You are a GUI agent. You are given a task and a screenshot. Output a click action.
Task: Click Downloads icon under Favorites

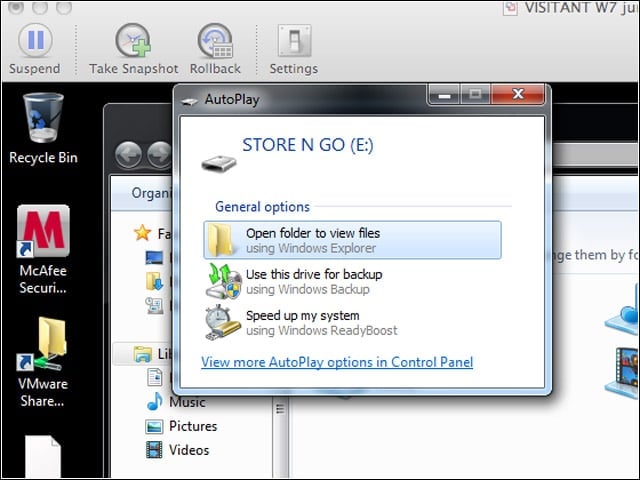point(155,282)
